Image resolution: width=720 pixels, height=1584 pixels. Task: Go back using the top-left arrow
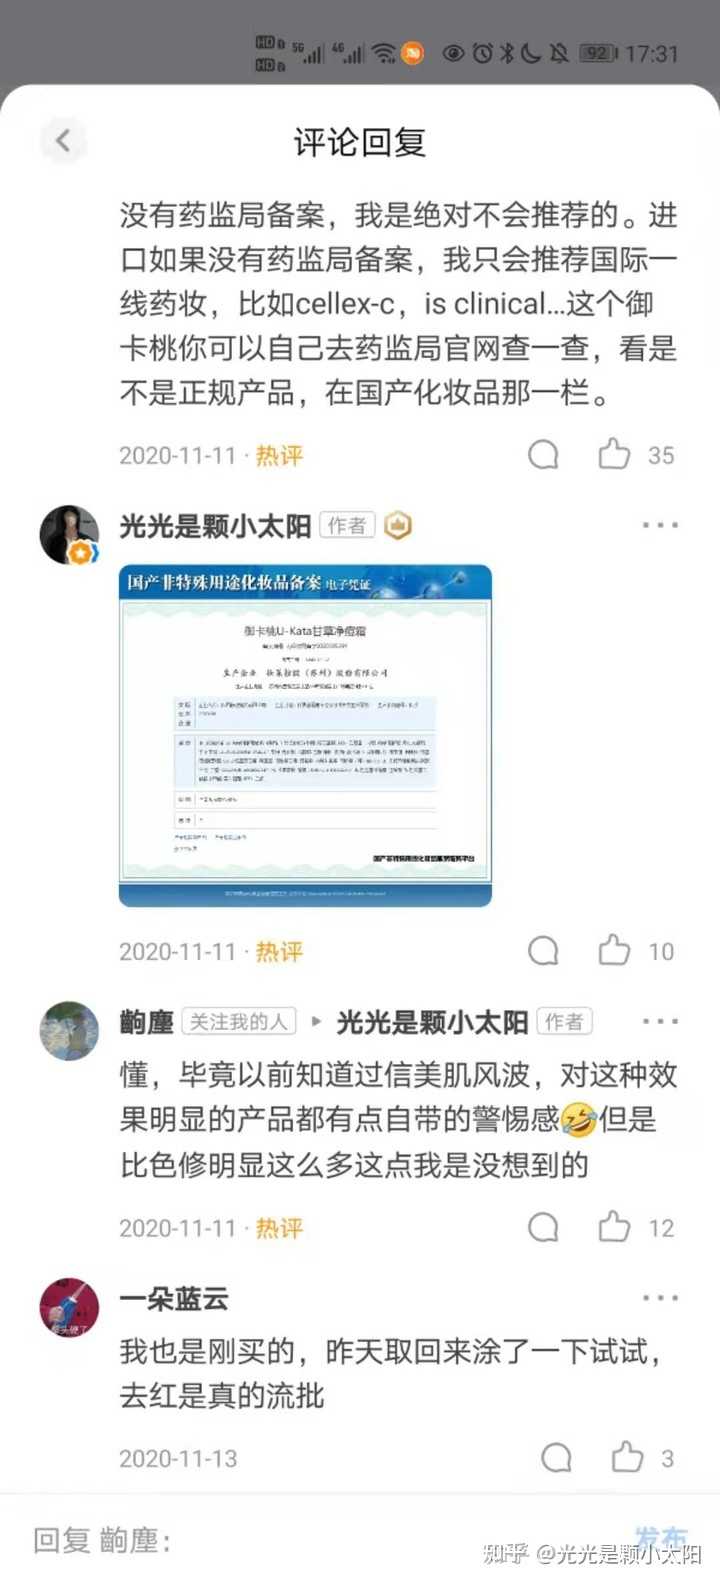[x=63, y=140]
